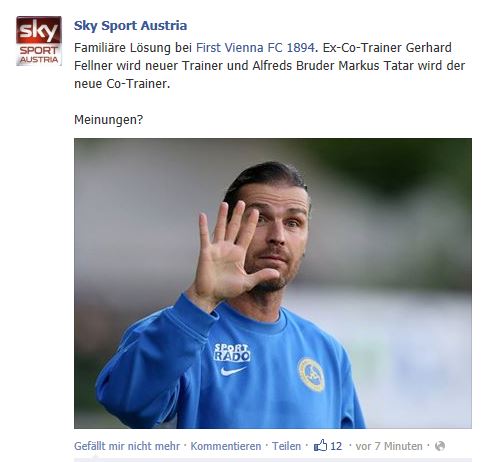Show who liked via the 12 count
The width and height of the screenshot is (501, 462).
pos(336,446)
